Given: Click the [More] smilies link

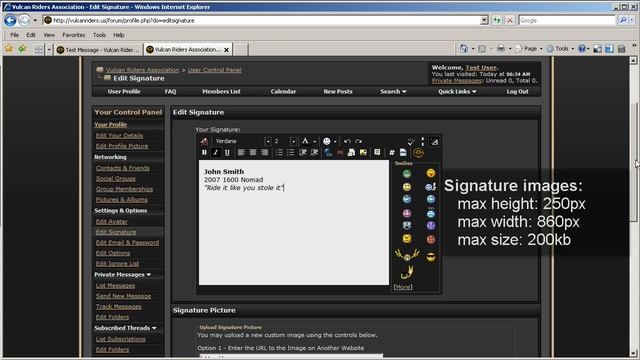Looking at the screenshot, I should 403,287.
